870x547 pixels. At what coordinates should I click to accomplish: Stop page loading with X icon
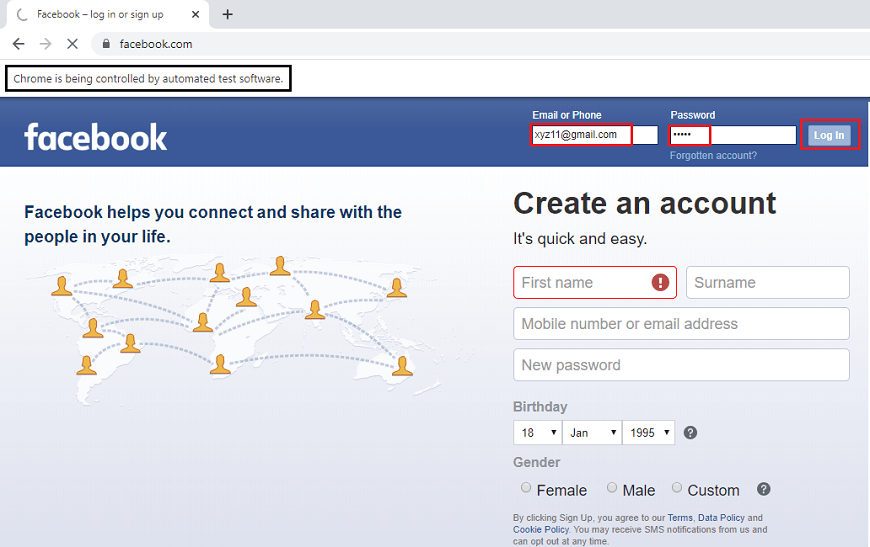73,44
